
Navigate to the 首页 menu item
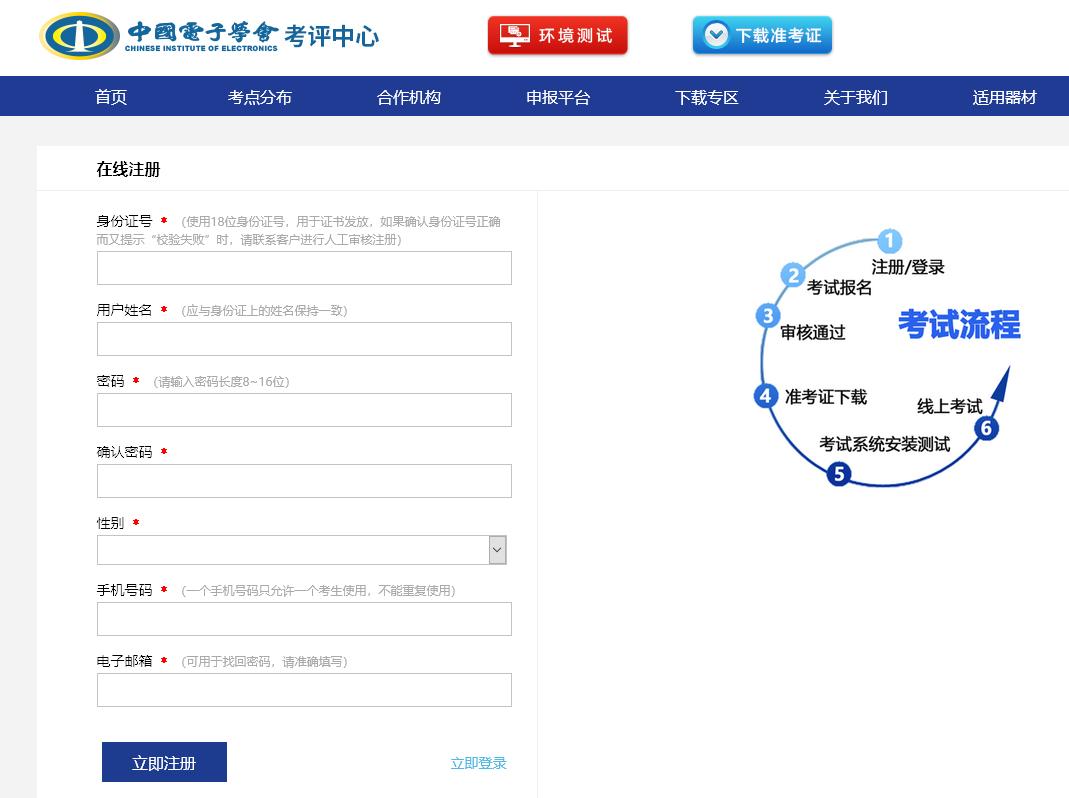click(x=110, y=96)
